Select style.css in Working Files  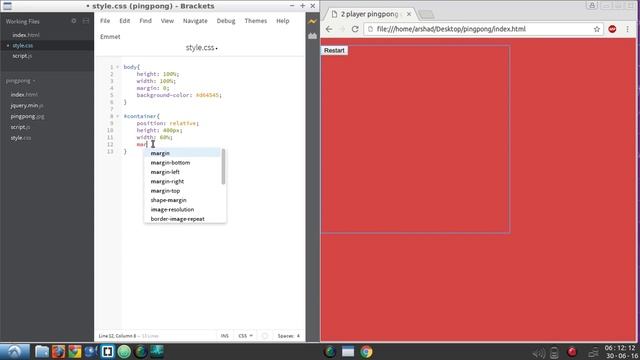coord(22,45)
